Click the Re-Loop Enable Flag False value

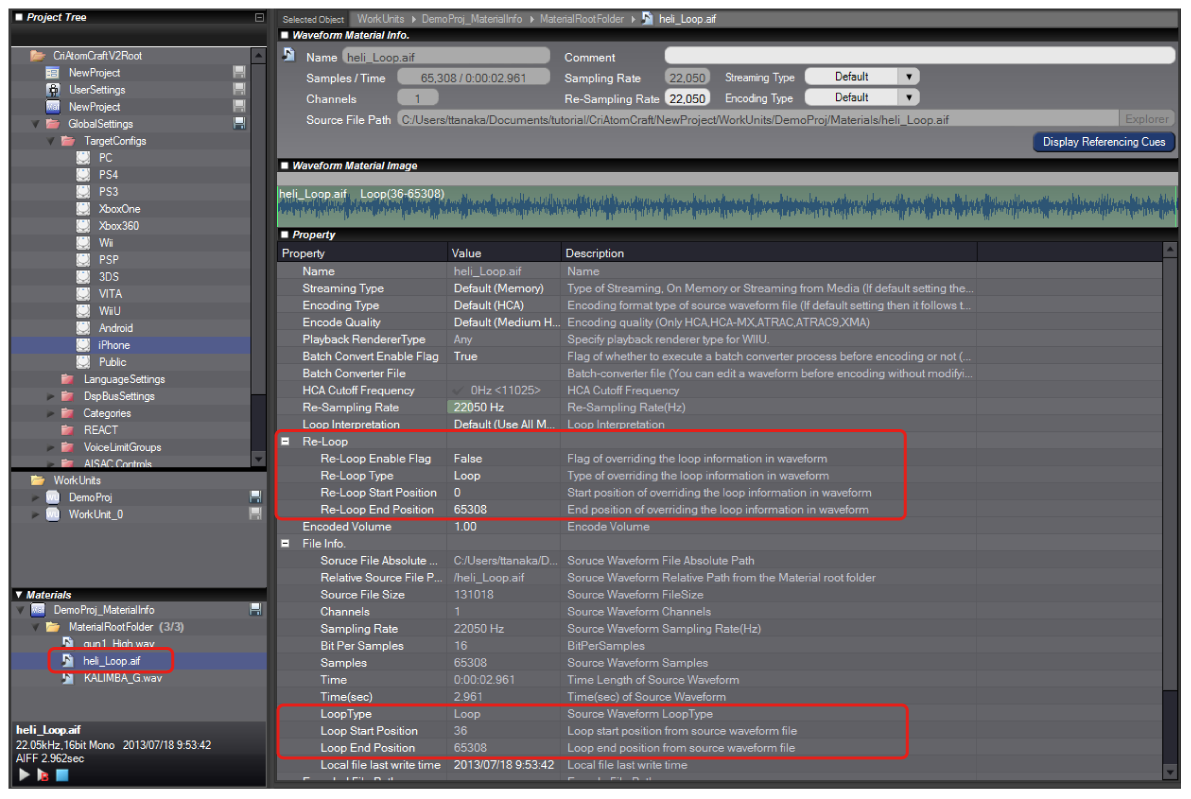coord(468,459)
